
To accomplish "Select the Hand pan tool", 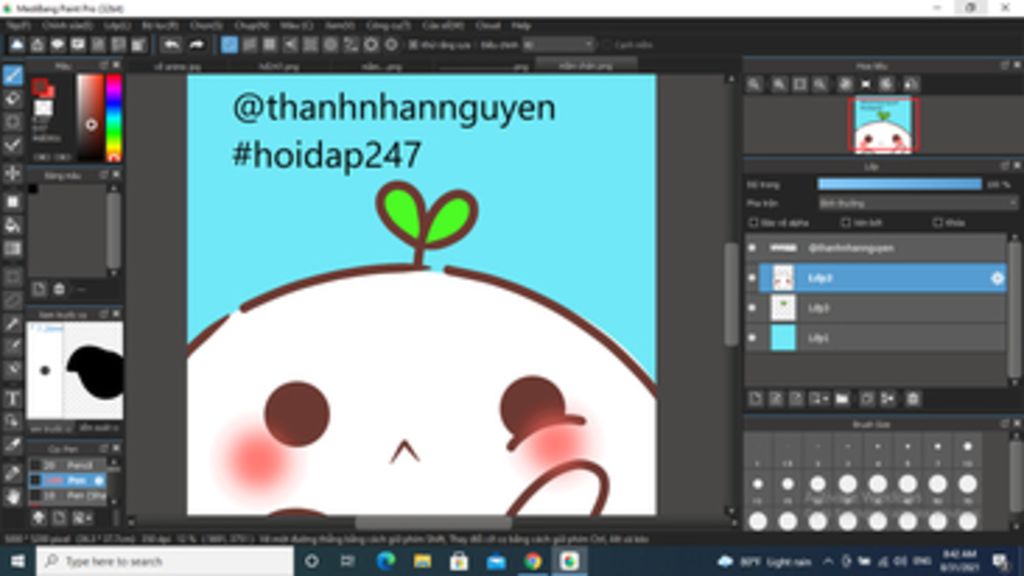I will tap(13, 496).
